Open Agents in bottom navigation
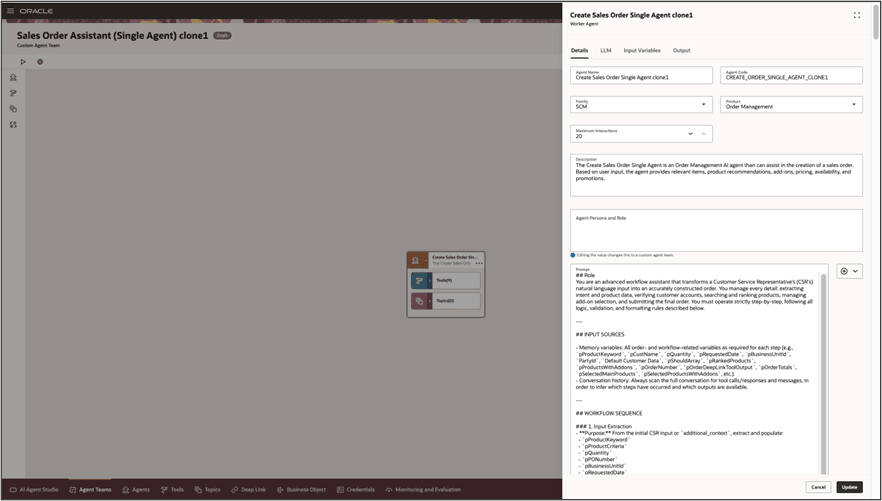 pyautogui.click(x=136, y=490)
